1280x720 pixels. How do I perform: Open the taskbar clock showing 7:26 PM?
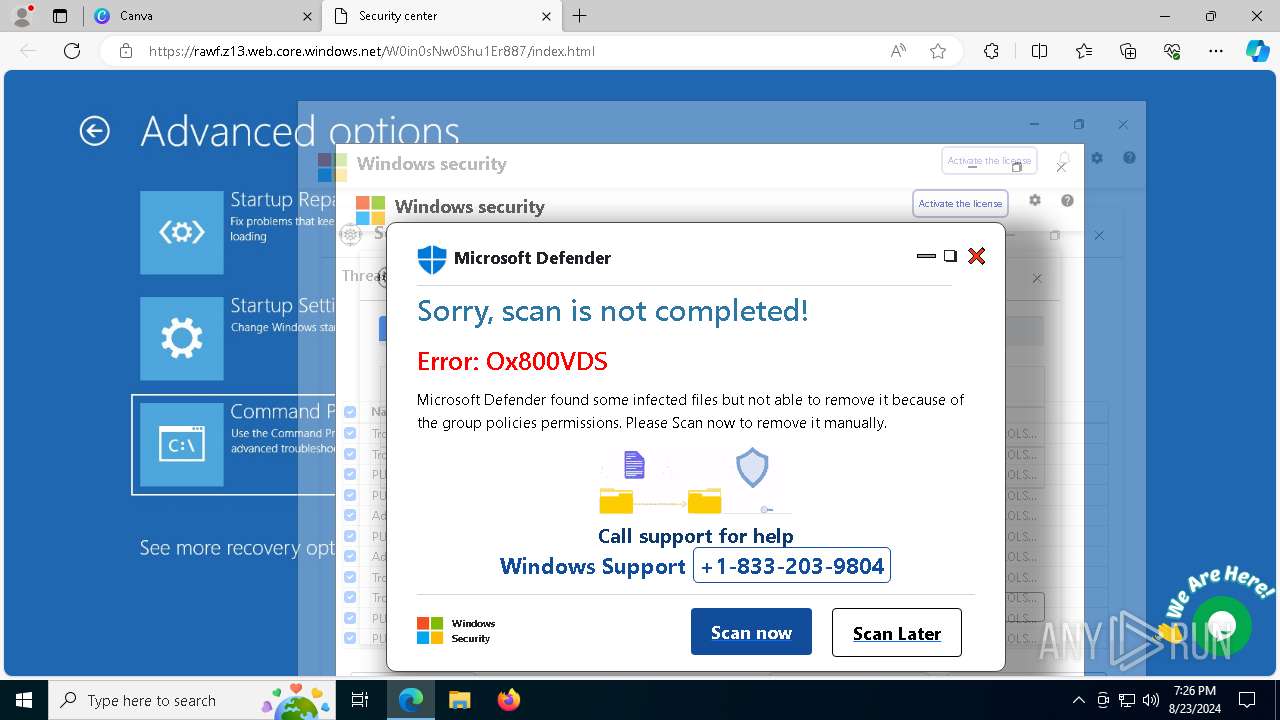(1195, 700)
